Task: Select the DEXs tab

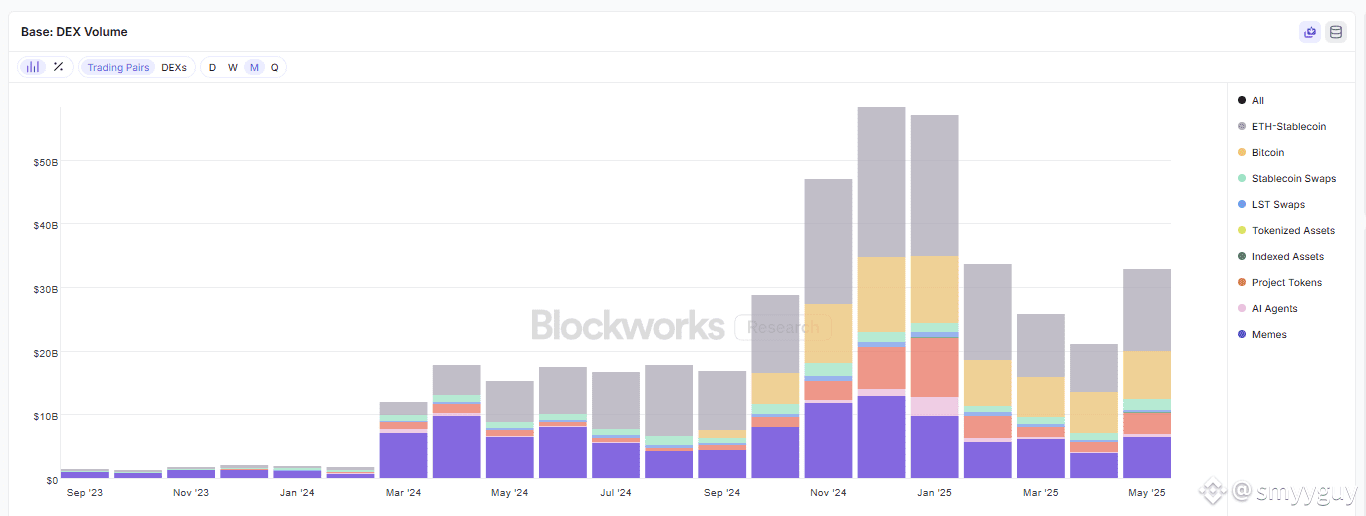Action: coord(174,68)
